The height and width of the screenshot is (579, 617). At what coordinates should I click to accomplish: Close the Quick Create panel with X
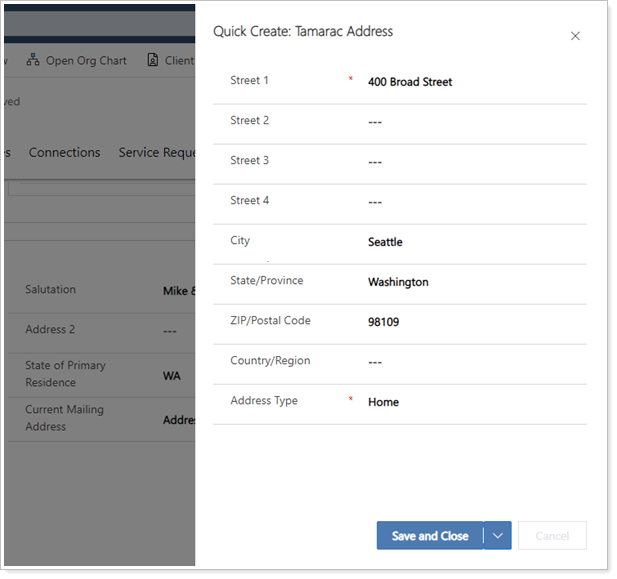[575, 36]
